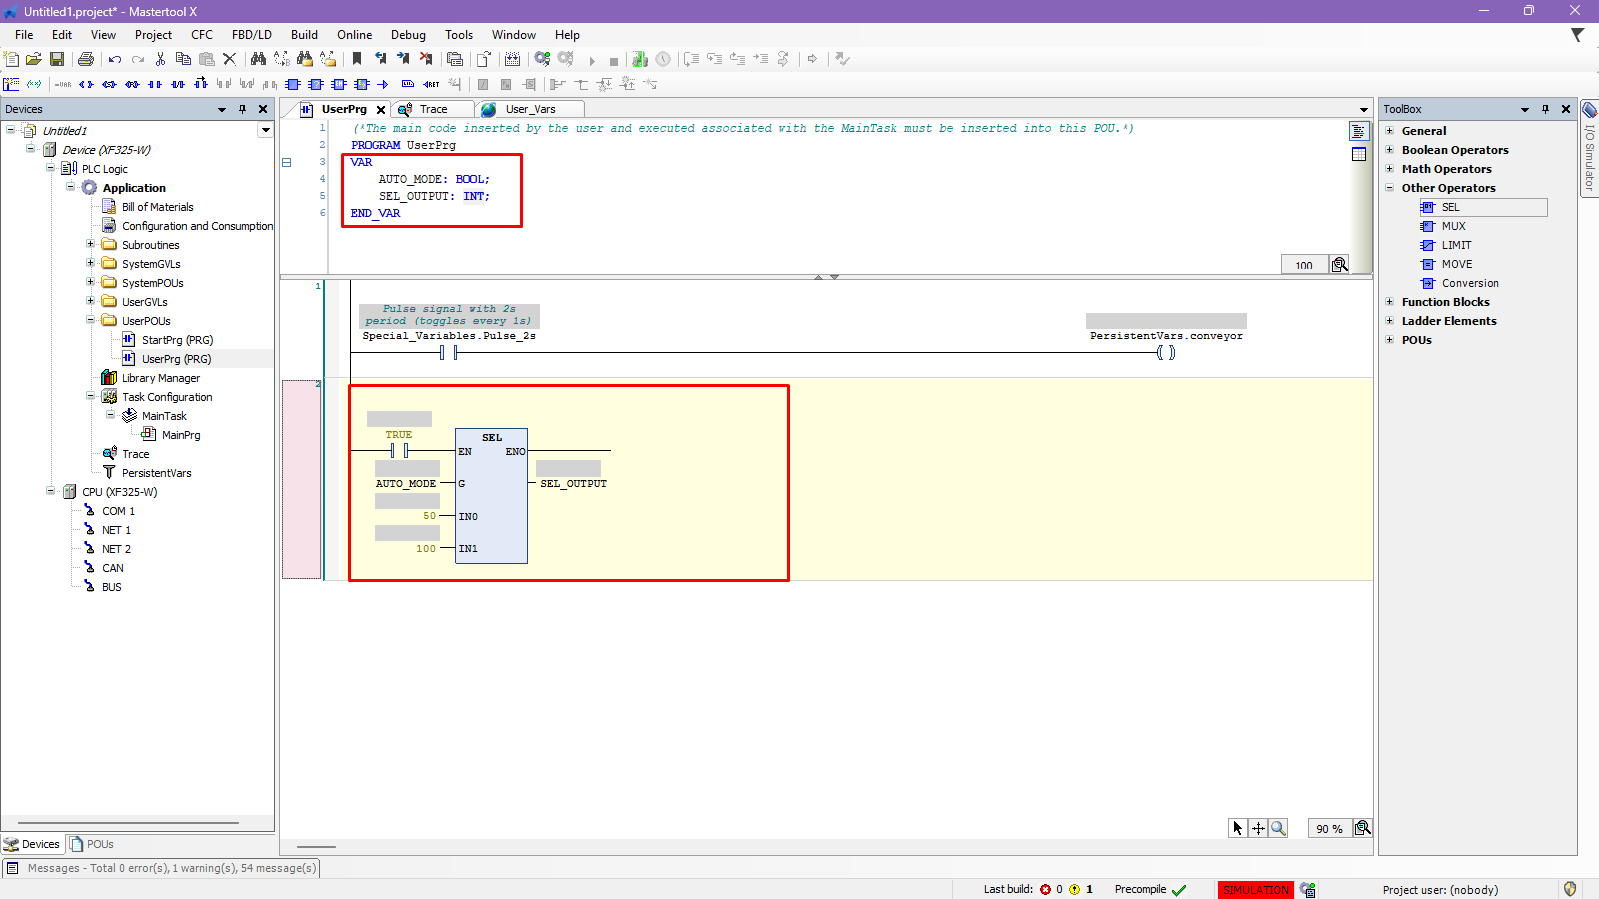The height and width of the screenshot is (899, 1599).
Task: Switch declaration editor to textual view
Action: (1358, 131)
